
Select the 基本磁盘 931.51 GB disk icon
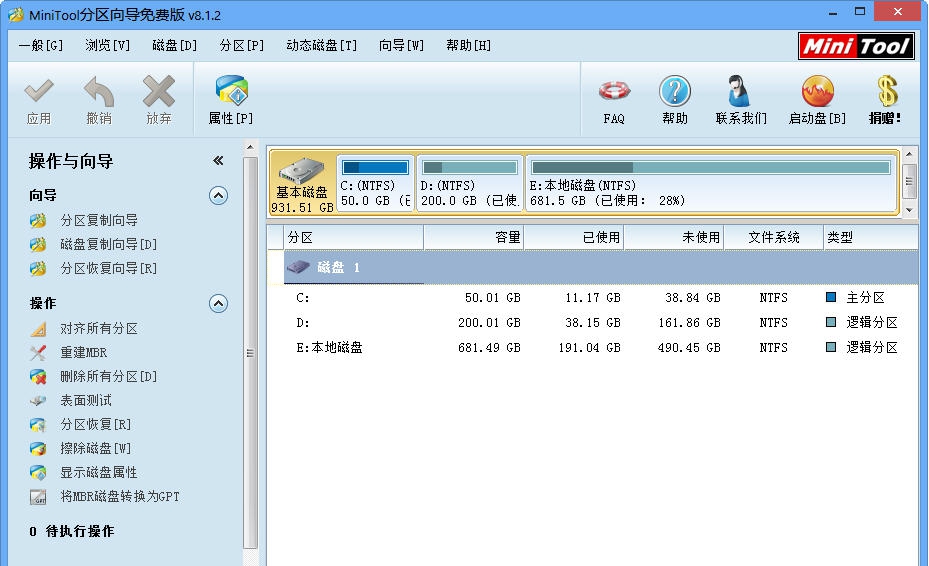(302, 171)
